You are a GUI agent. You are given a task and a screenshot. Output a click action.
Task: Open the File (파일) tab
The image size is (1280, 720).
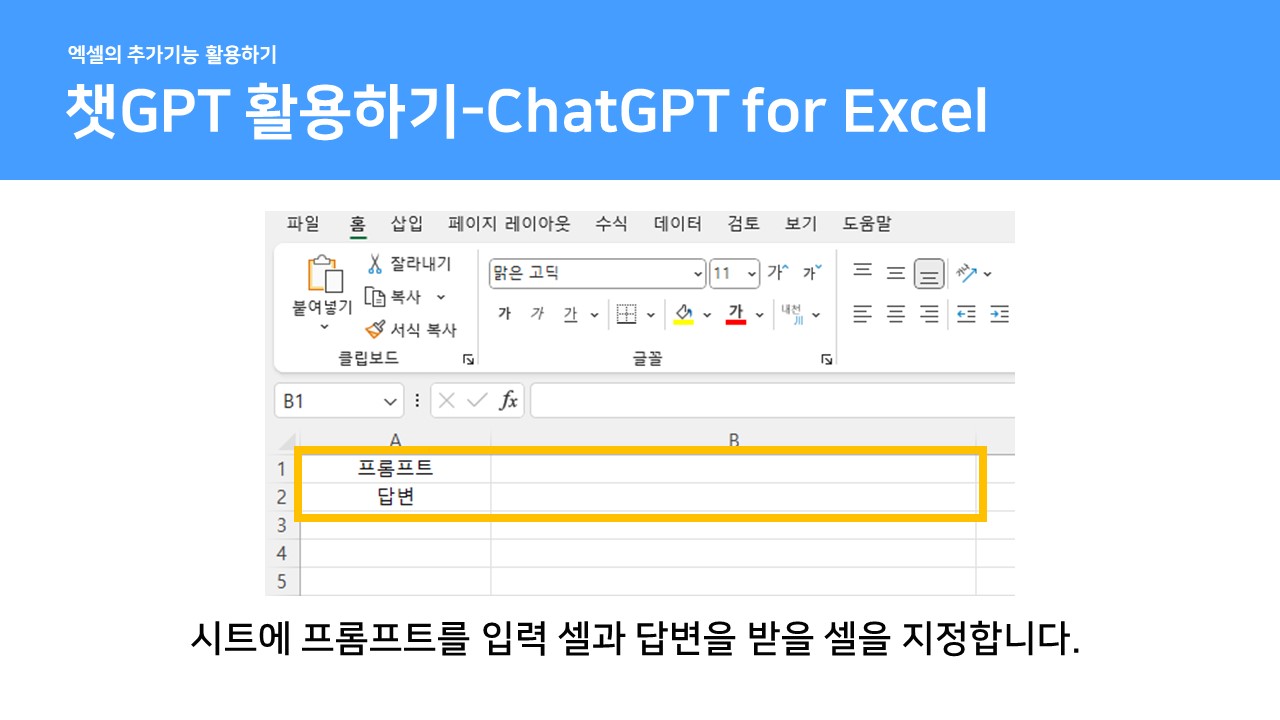pyautogui.click(x=303, y=224)
